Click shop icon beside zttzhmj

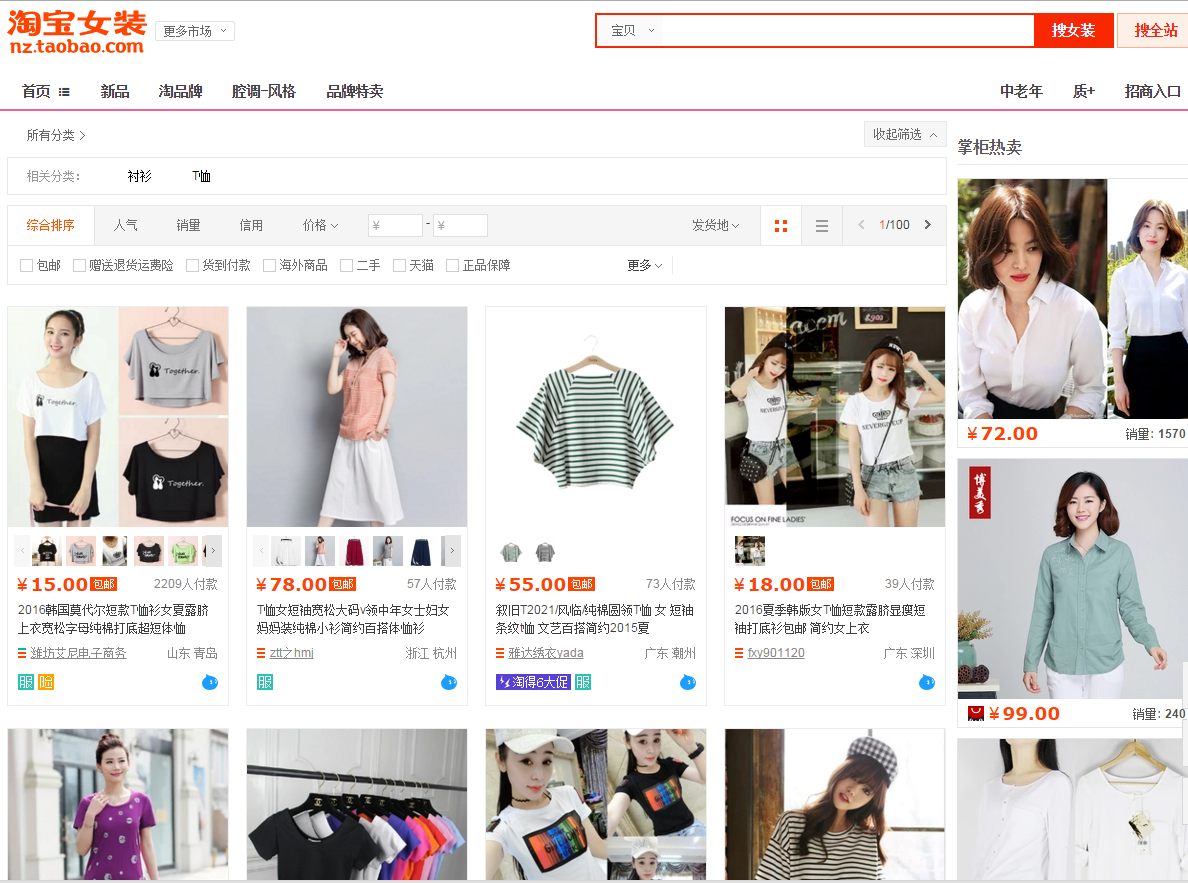261,653
